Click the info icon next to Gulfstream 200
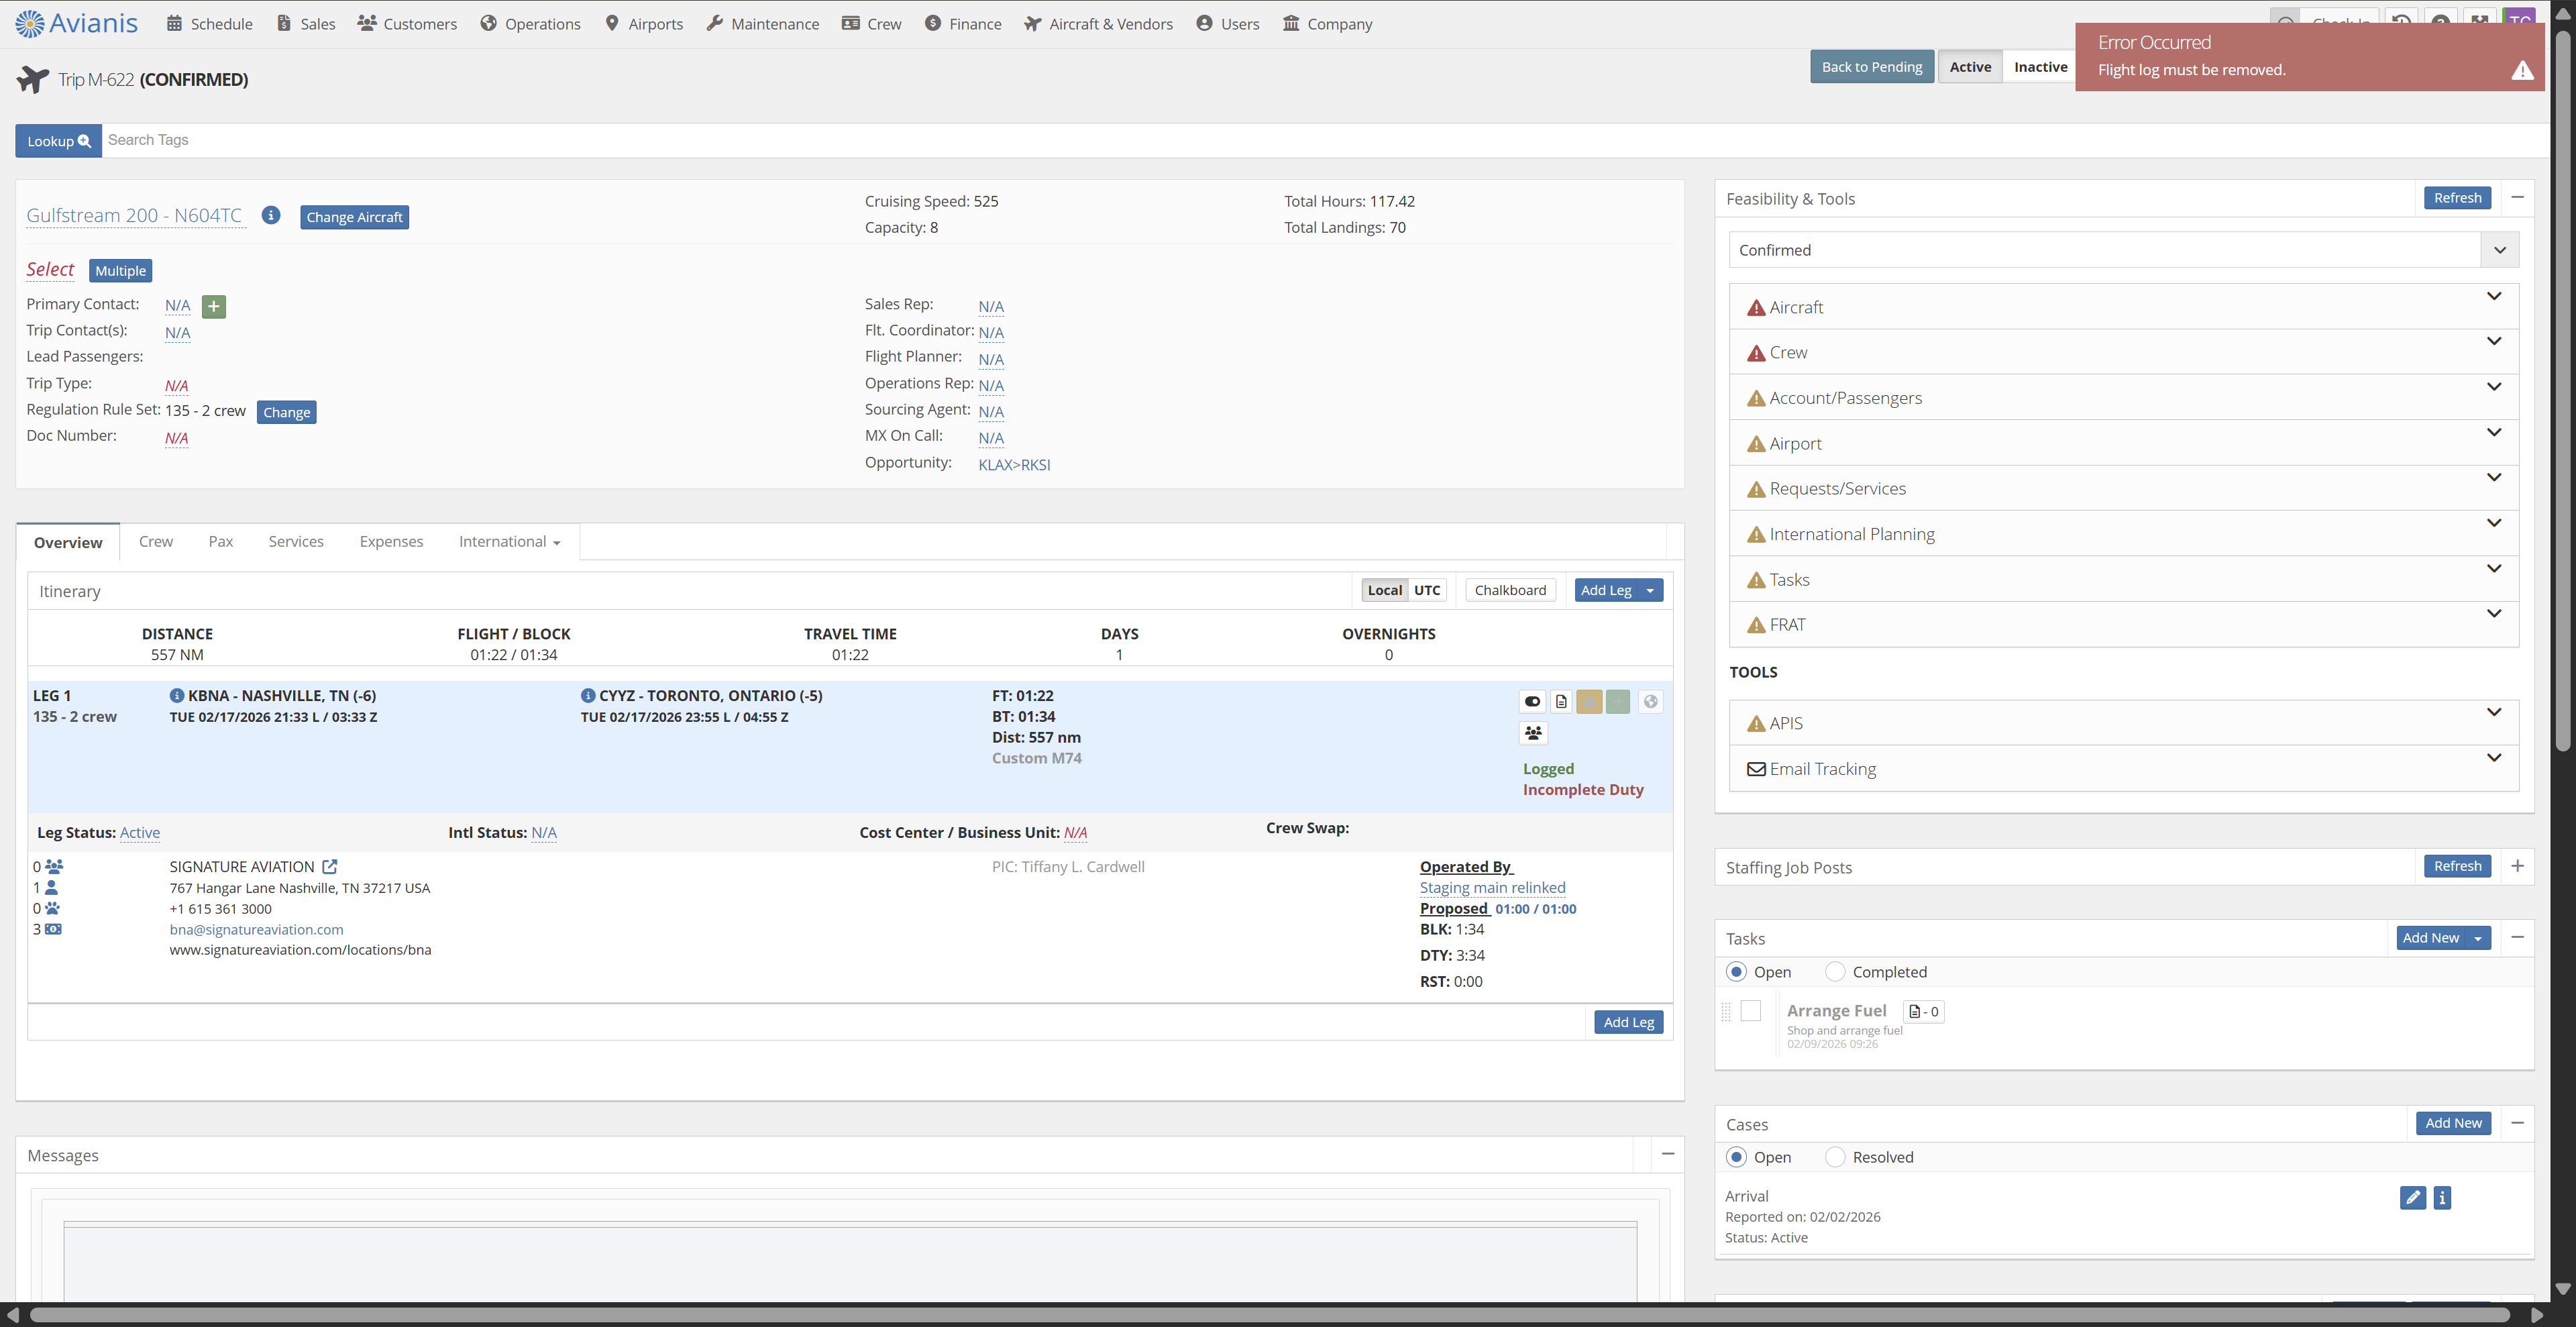This screenshot has width=2576, height=1327. [x=270, y=215]
